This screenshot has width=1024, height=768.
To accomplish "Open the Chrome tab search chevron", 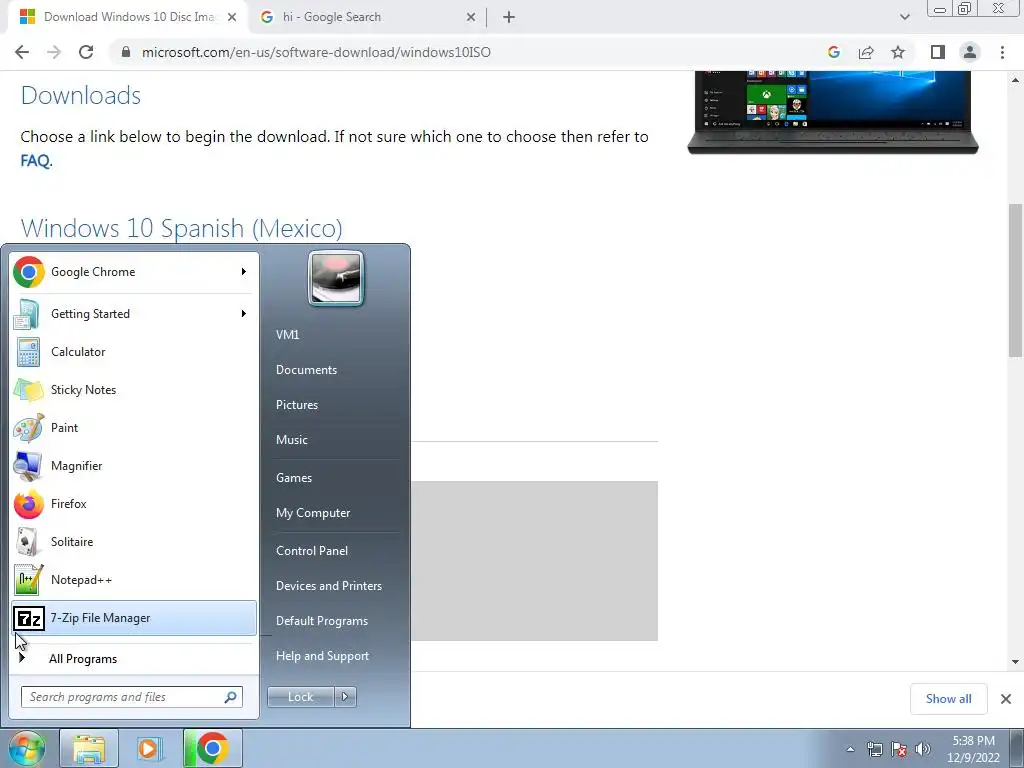I will 904,17.
